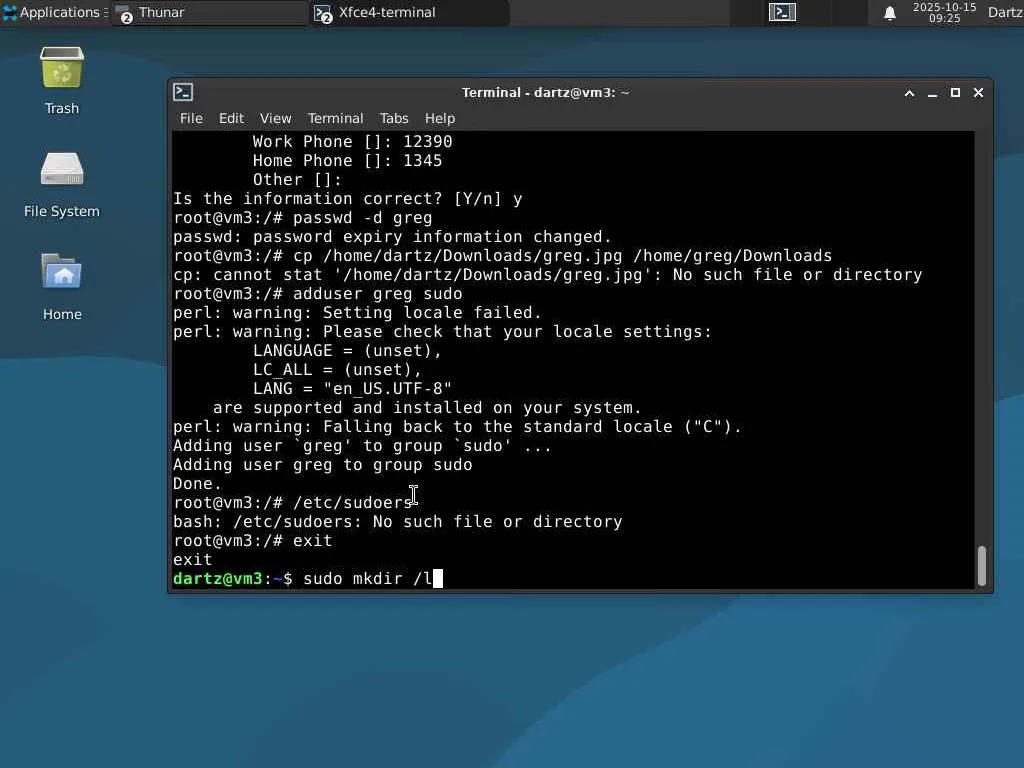The width and height of the screenshot is (1024, 768).
Task: Click the text 'passwd -d greg'
Action: (362, 217)
